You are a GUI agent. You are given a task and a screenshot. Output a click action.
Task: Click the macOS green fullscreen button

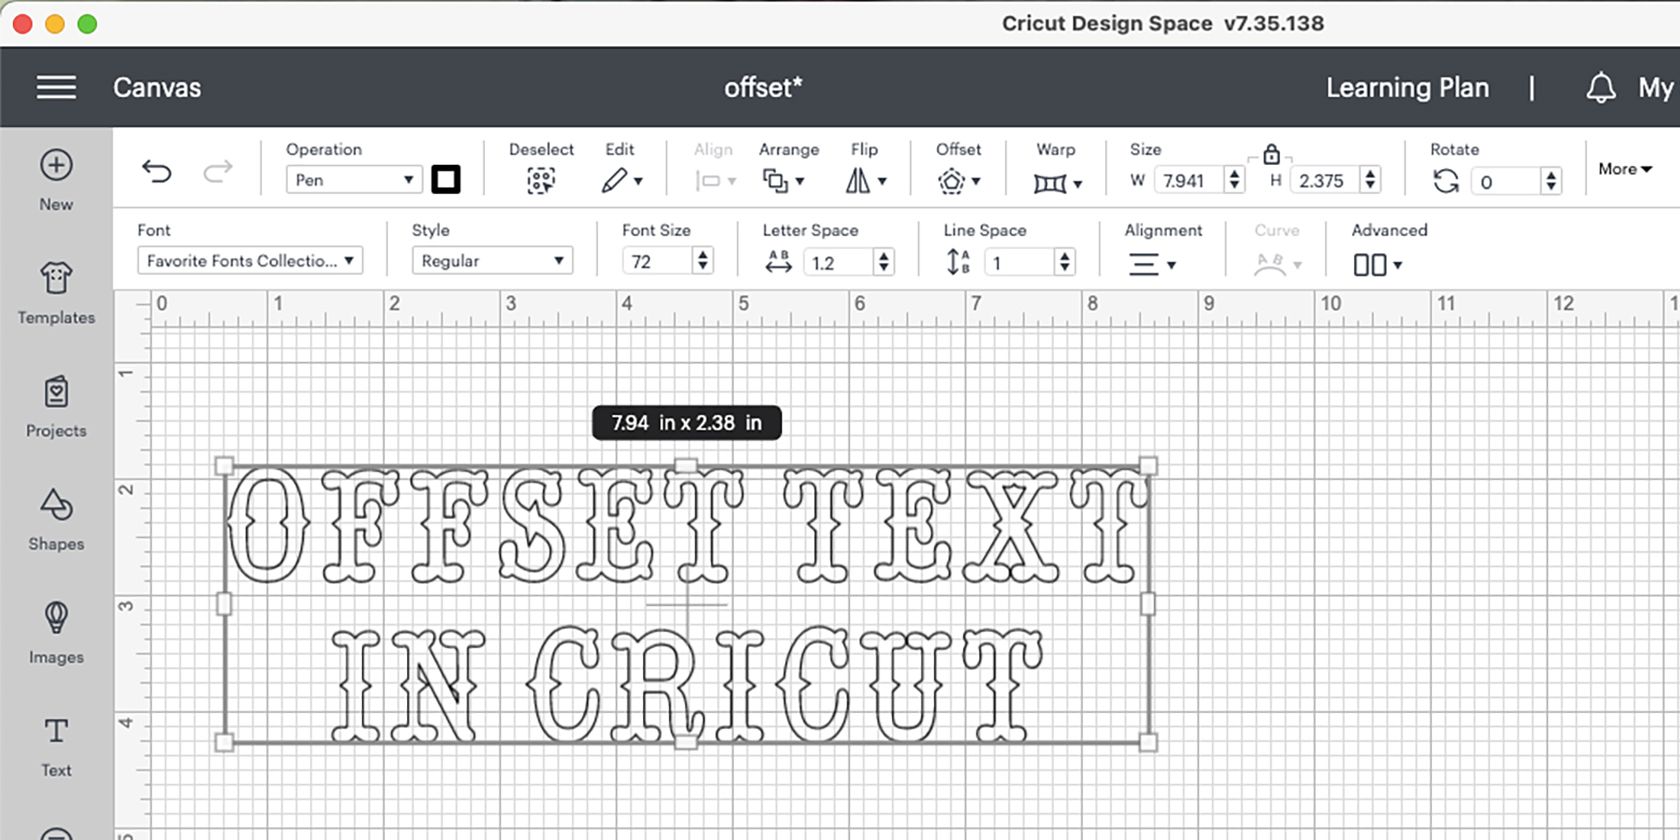[87, 23]
